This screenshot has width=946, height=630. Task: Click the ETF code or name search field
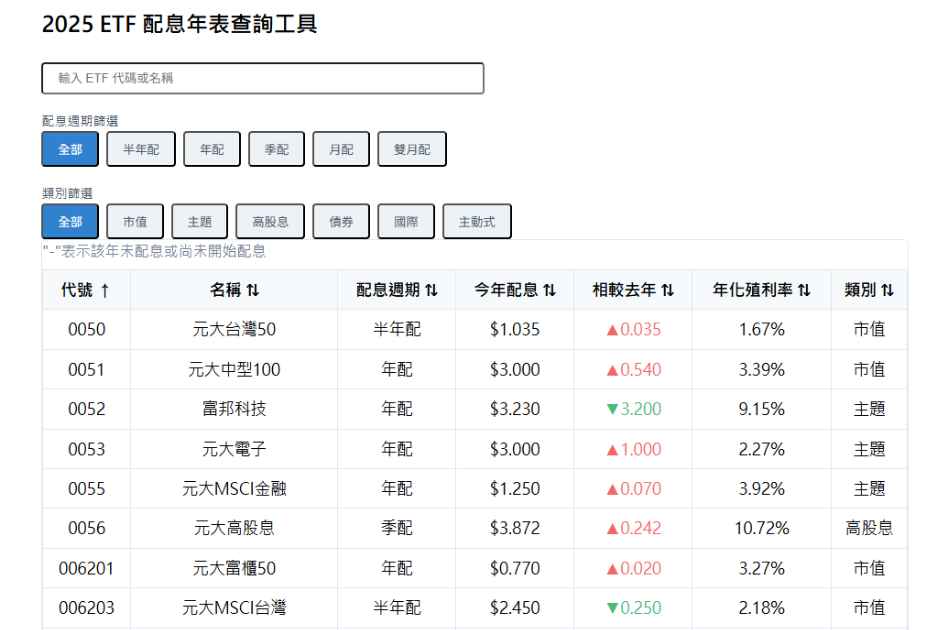click(263, 78)
